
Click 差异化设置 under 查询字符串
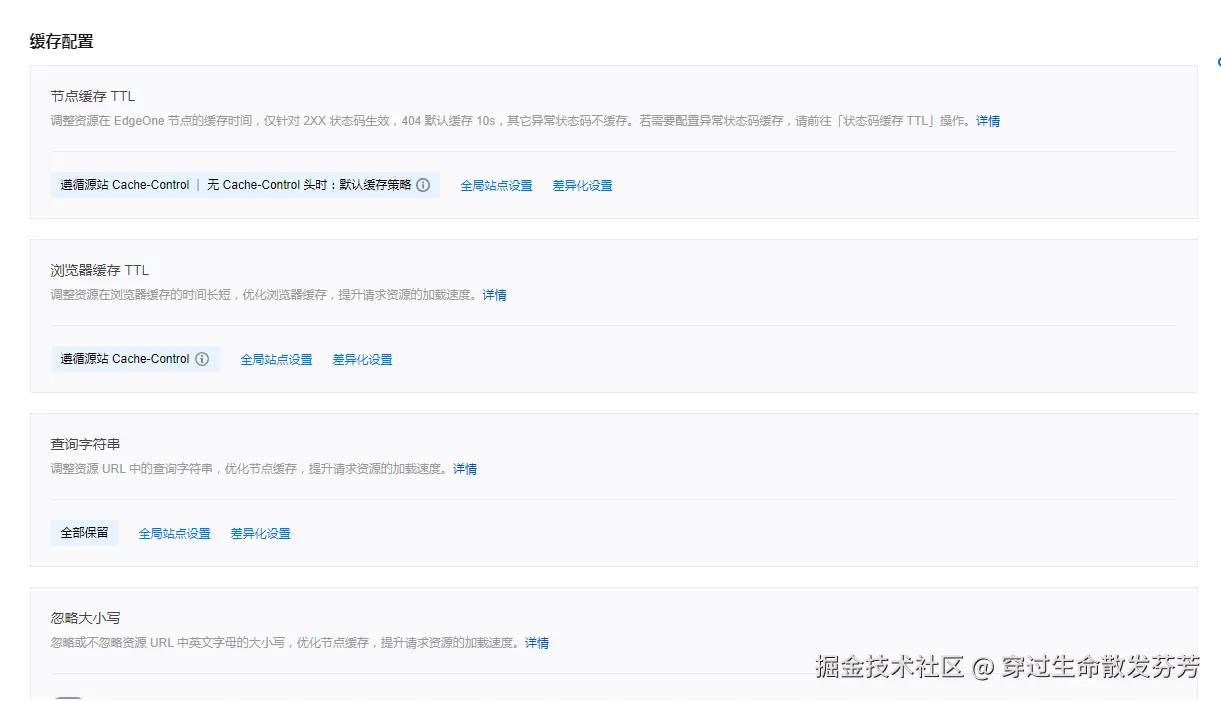[x=260, y=533]
